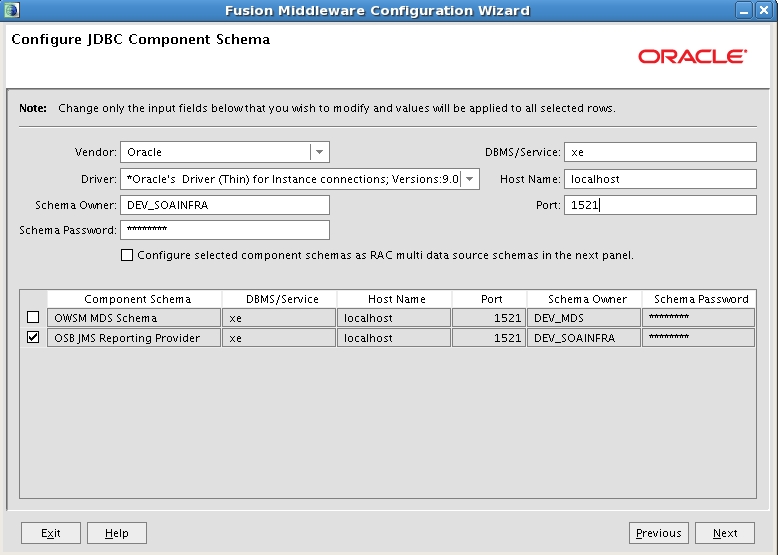
Task: Expand the Driver dropdown list
Action: tap(469, 179)
